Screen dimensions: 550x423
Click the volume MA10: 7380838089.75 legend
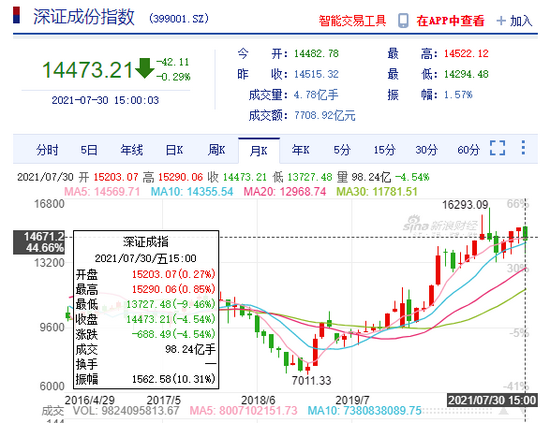click(x=364, y=410)
